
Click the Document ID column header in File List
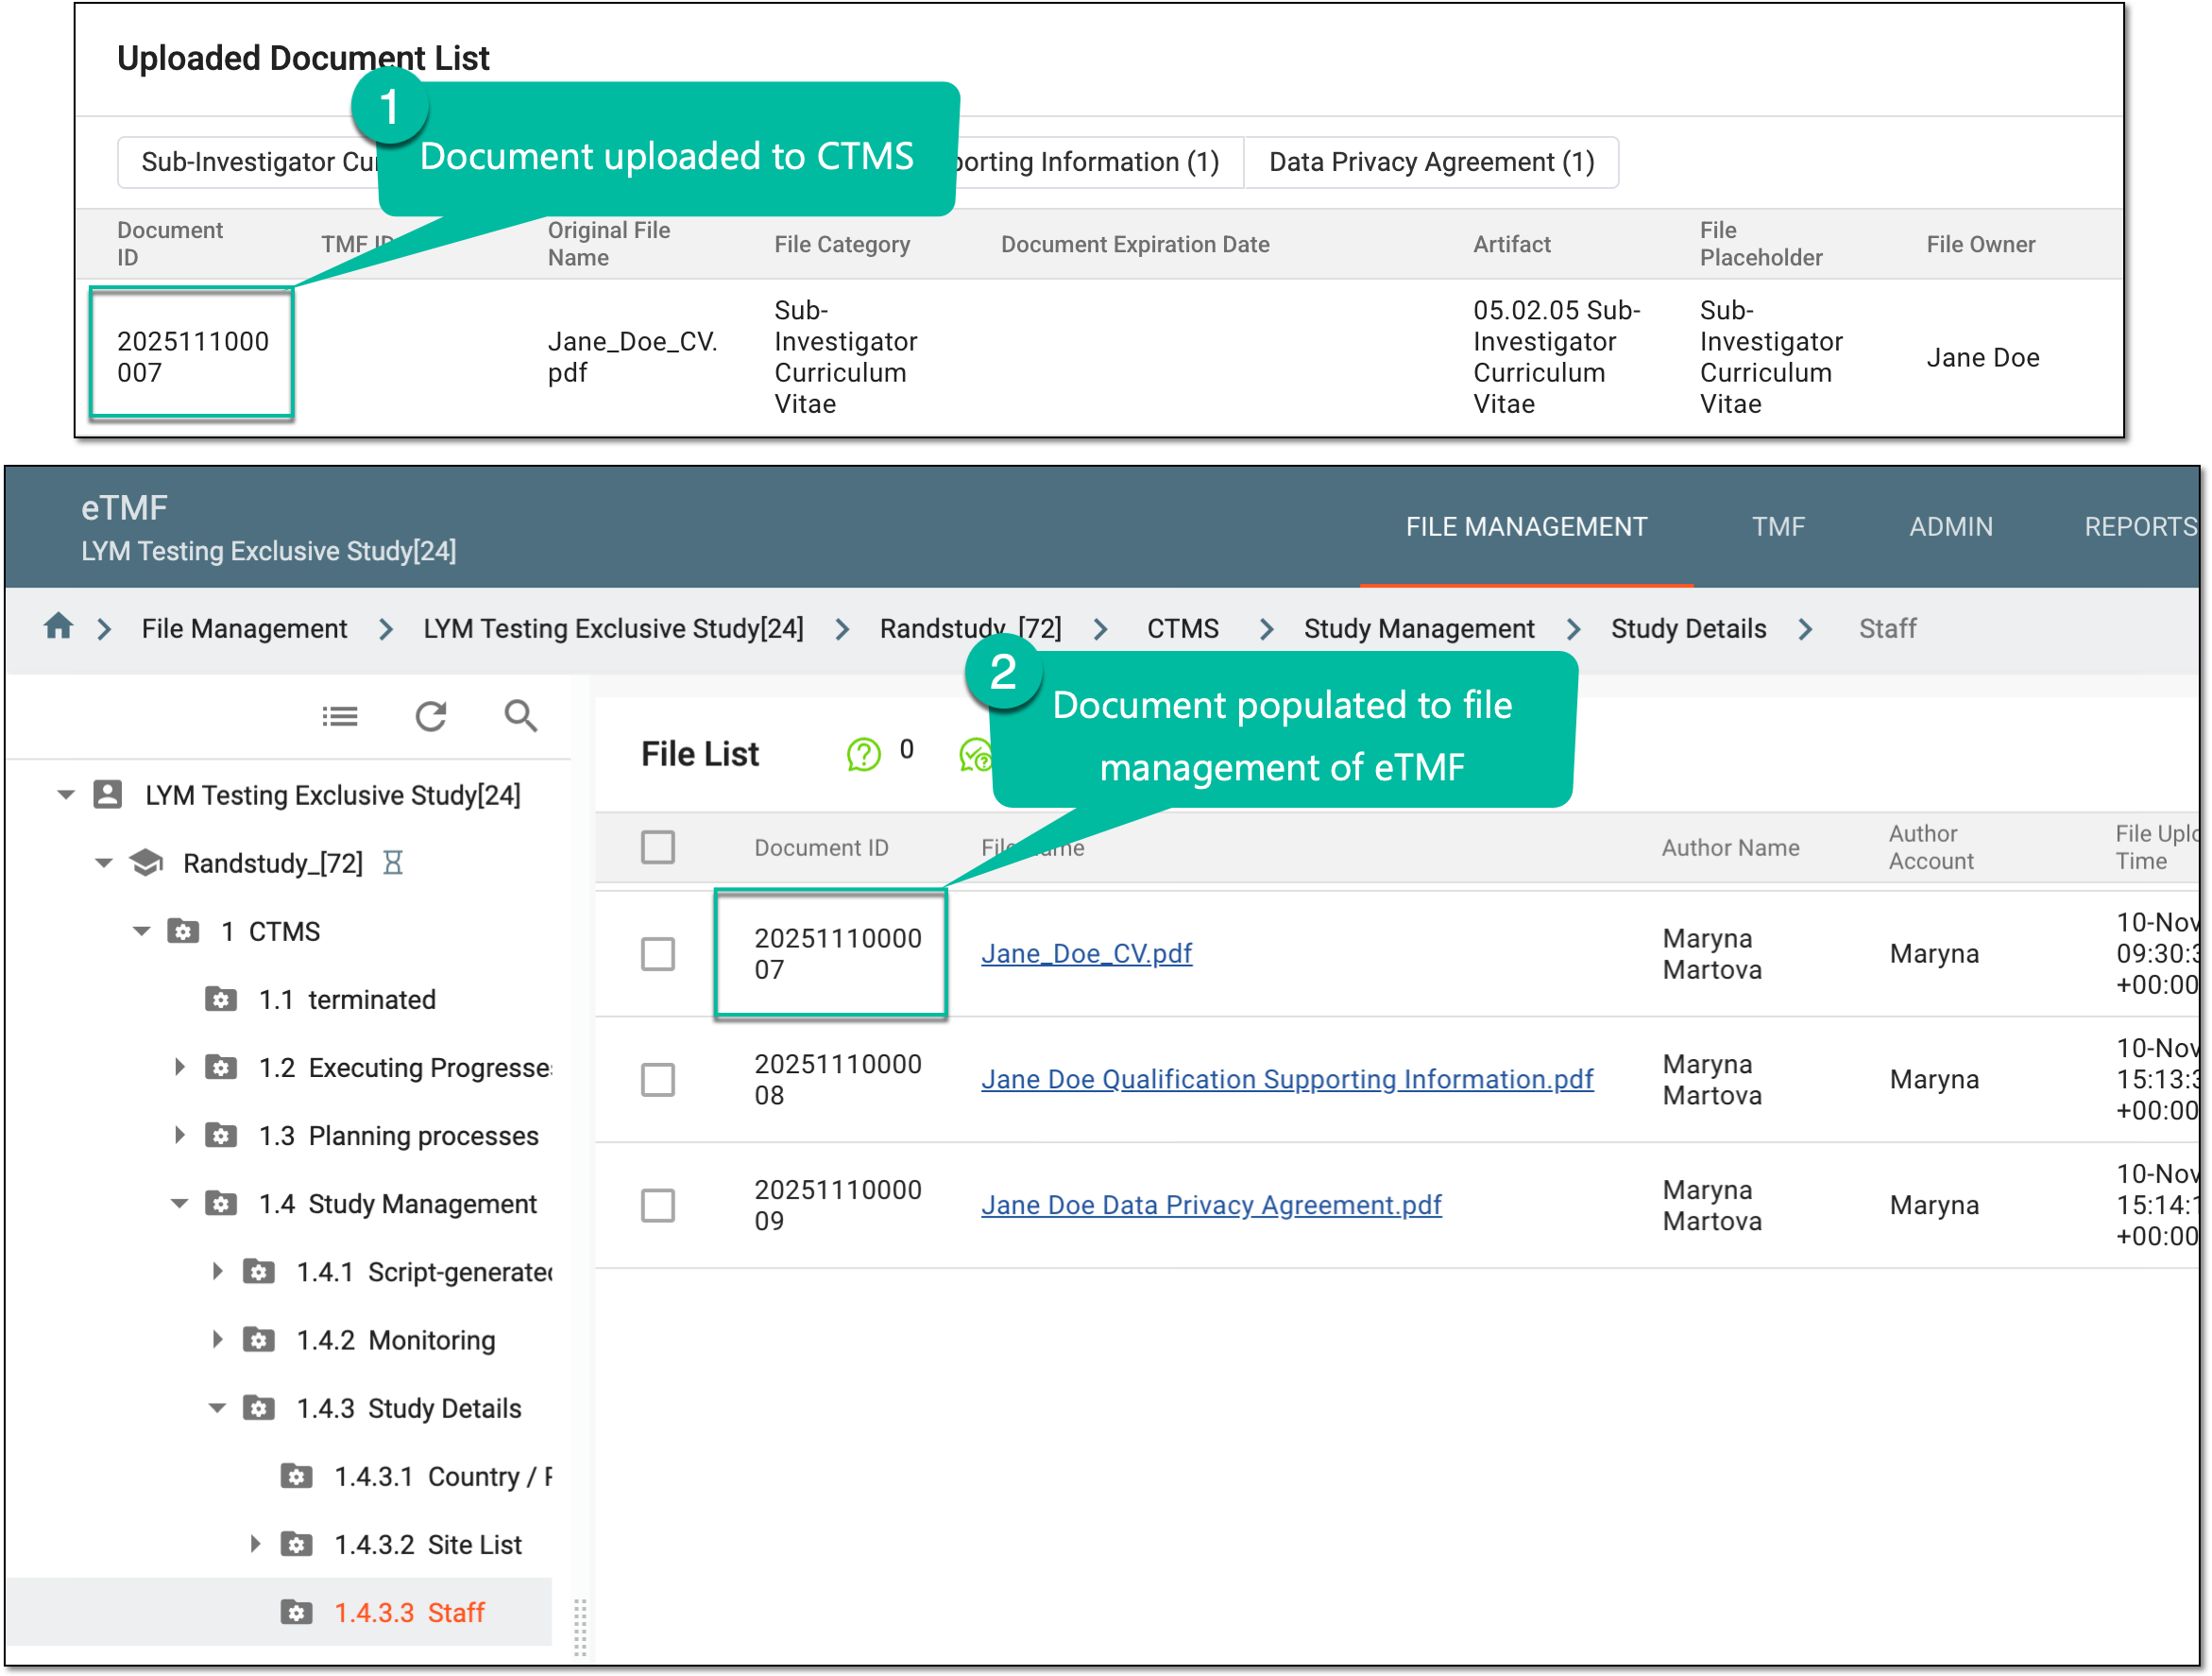(821, 847)
